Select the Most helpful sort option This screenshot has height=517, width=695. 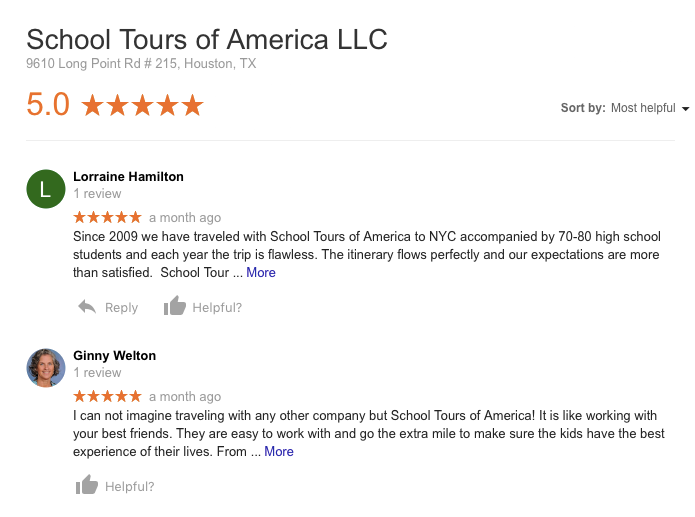[643, 108]
